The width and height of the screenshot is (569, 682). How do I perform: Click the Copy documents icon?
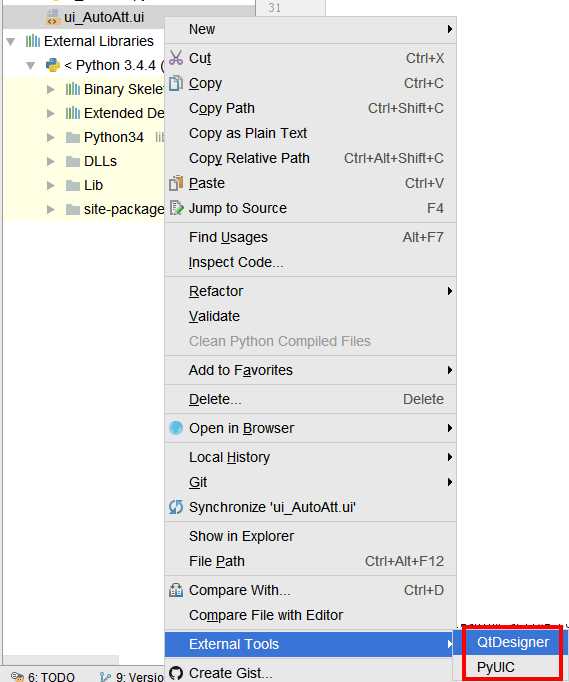tap(175, 83)
